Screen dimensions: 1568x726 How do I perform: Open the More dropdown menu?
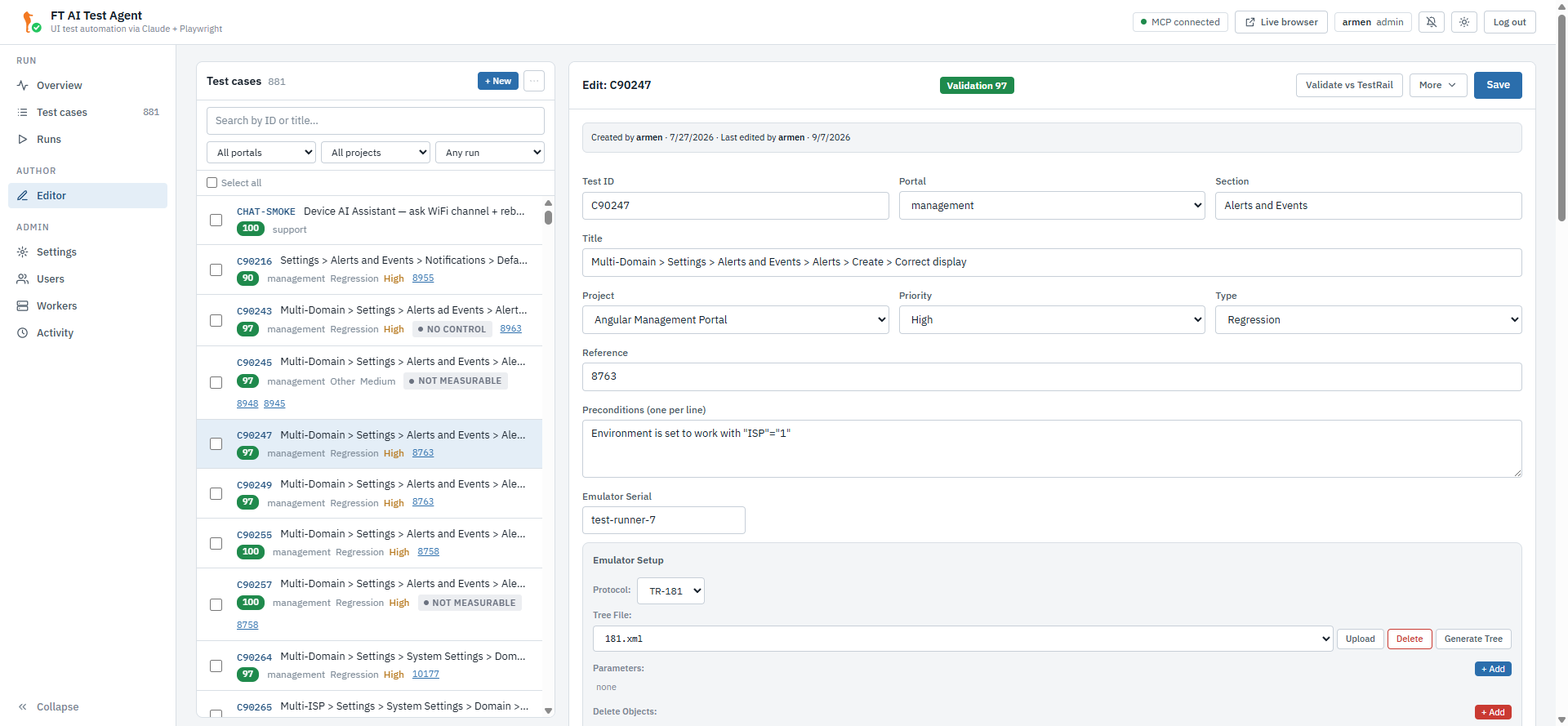(1438, 85)
